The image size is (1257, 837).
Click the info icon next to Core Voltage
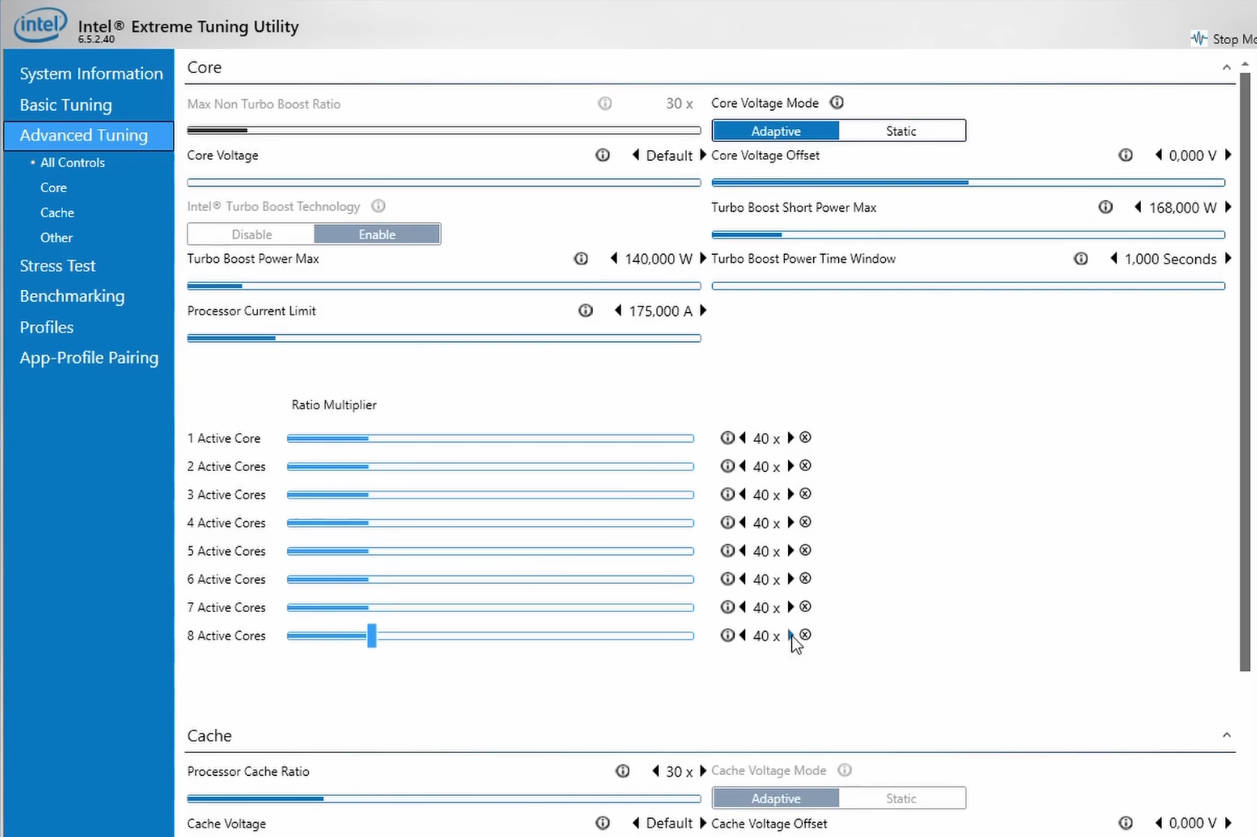pyautogui.click(x=602, y=155)
